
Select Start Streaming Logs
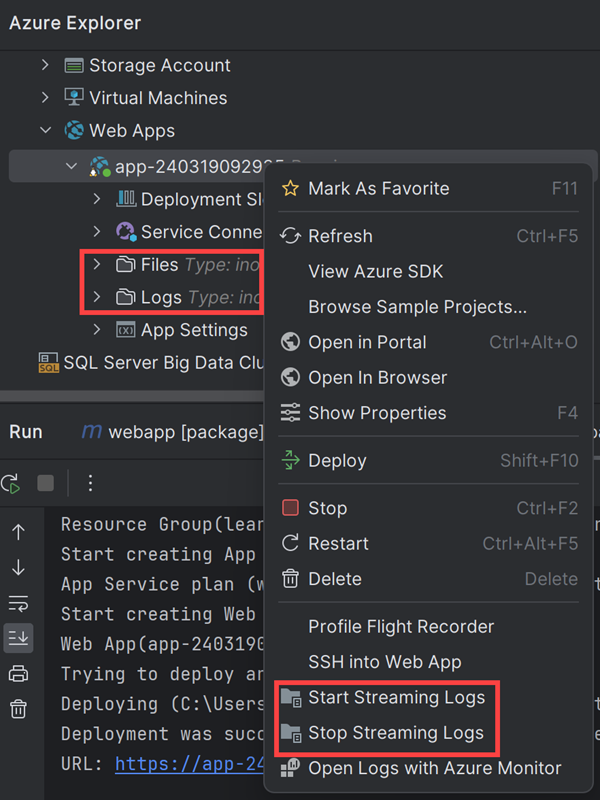[429, 697]
